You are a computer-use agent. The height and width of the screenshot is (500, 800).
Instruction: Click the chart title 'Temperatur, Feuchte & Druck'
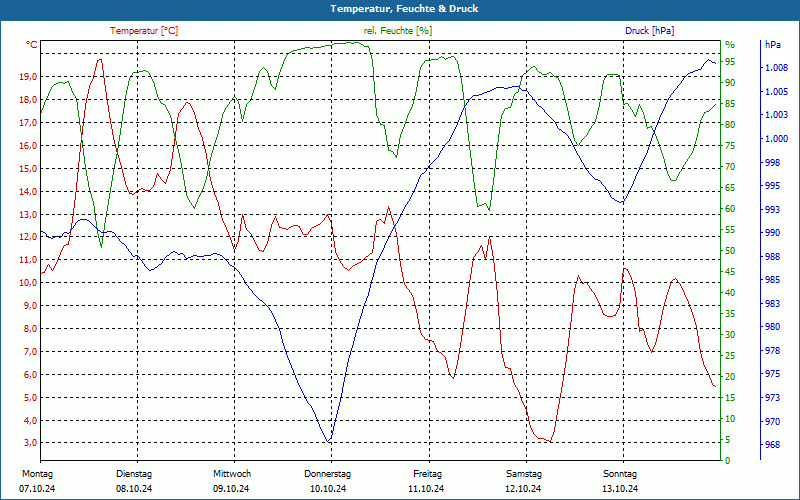click(404, 9)
